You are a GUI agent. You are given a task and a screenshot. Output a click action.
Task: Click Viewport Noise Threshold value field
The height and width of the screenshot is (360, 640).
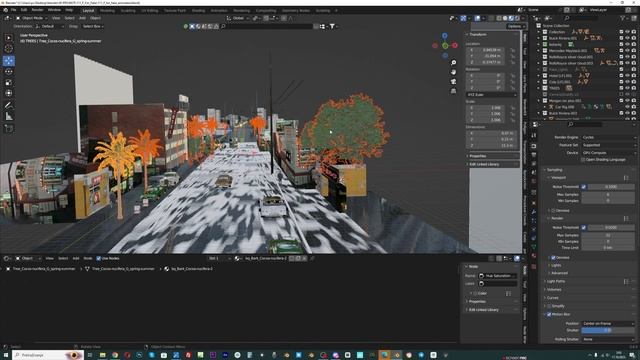tap(611, 187)
